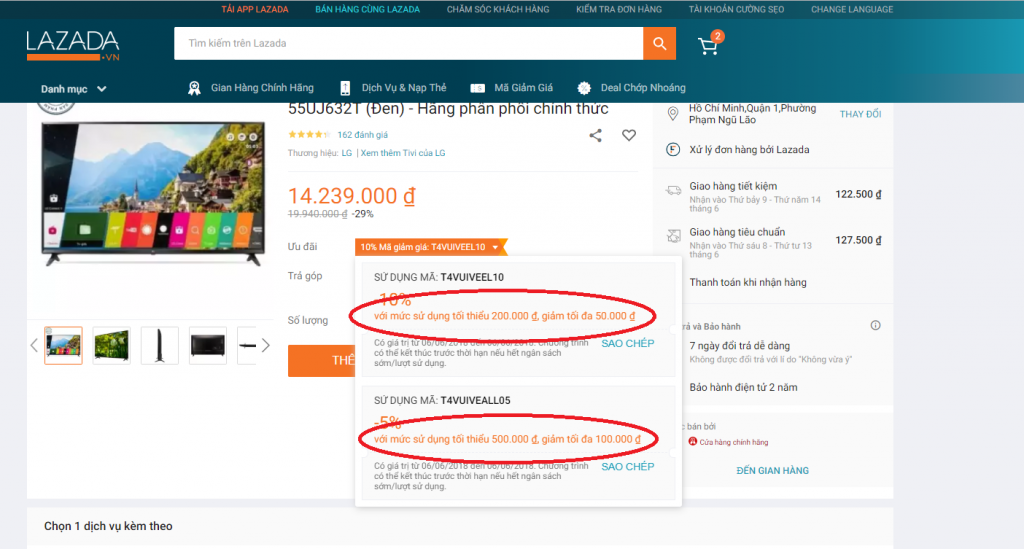Open Kiểm Tra Đơn Hàng menu
Viewport: 1024px width, 549px height.
(x=618, y=9)
